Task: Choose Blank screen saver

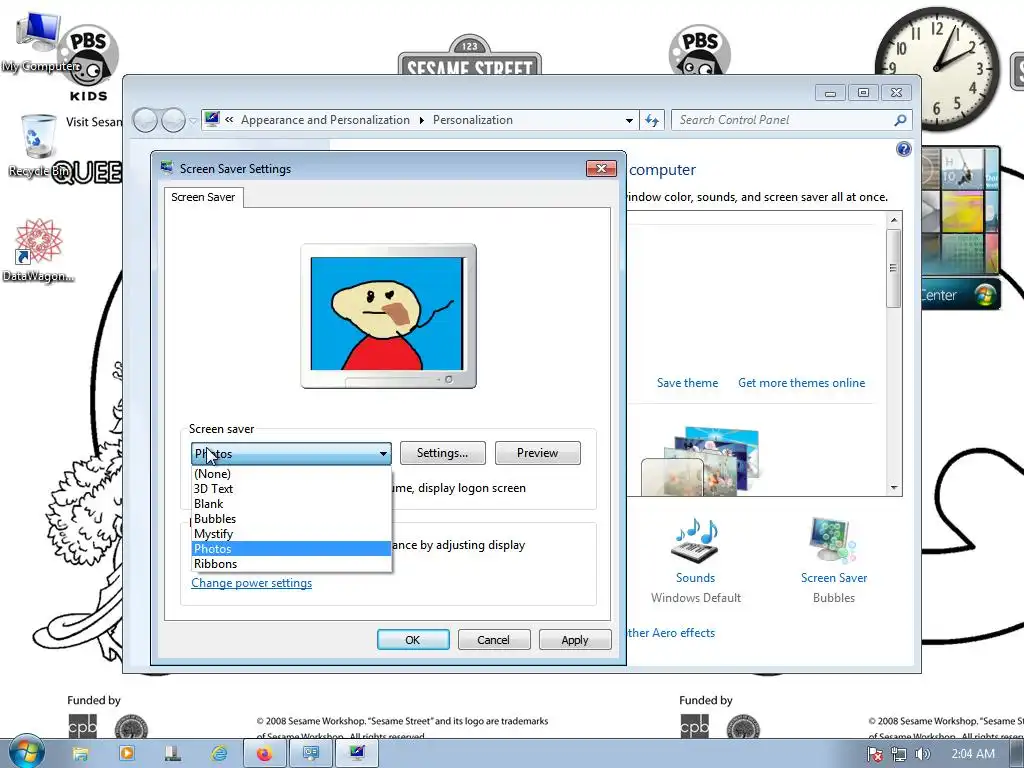Action: tap(291, 504)
